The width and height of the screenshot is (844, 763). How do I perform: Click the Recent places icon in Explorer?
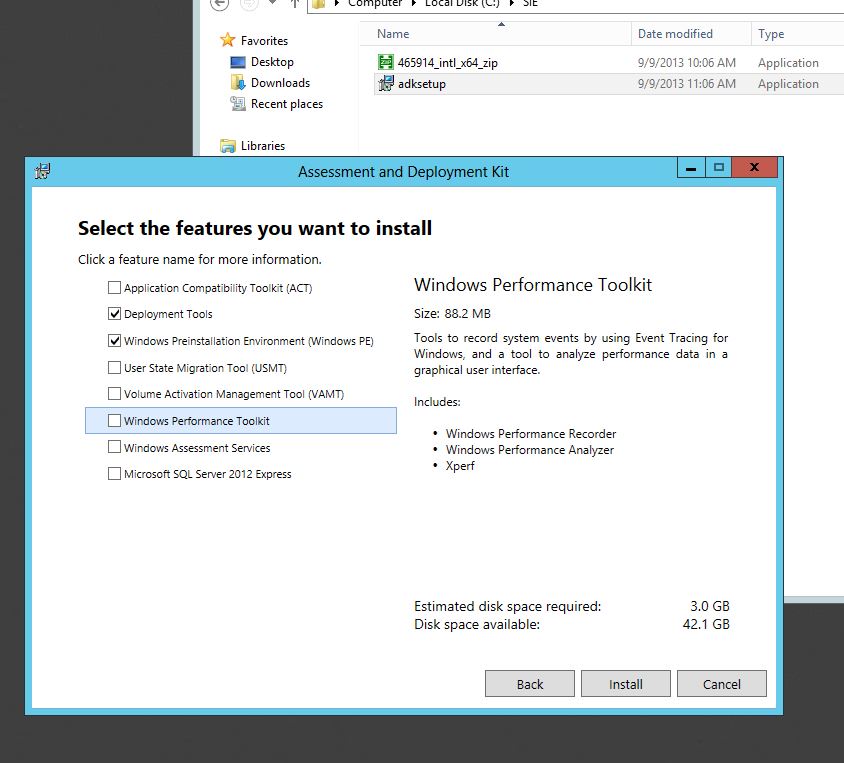[x=237, y=103]
